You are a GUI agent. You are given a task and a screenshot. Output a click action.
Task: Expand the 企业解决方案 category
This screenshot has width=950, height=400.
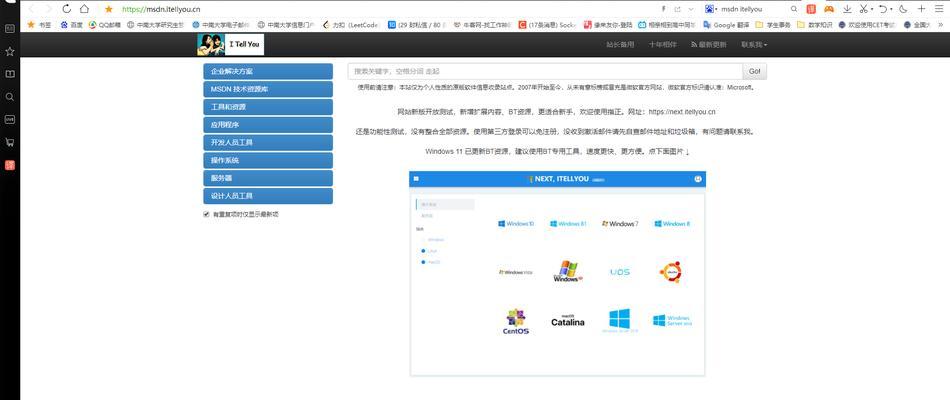268,72
